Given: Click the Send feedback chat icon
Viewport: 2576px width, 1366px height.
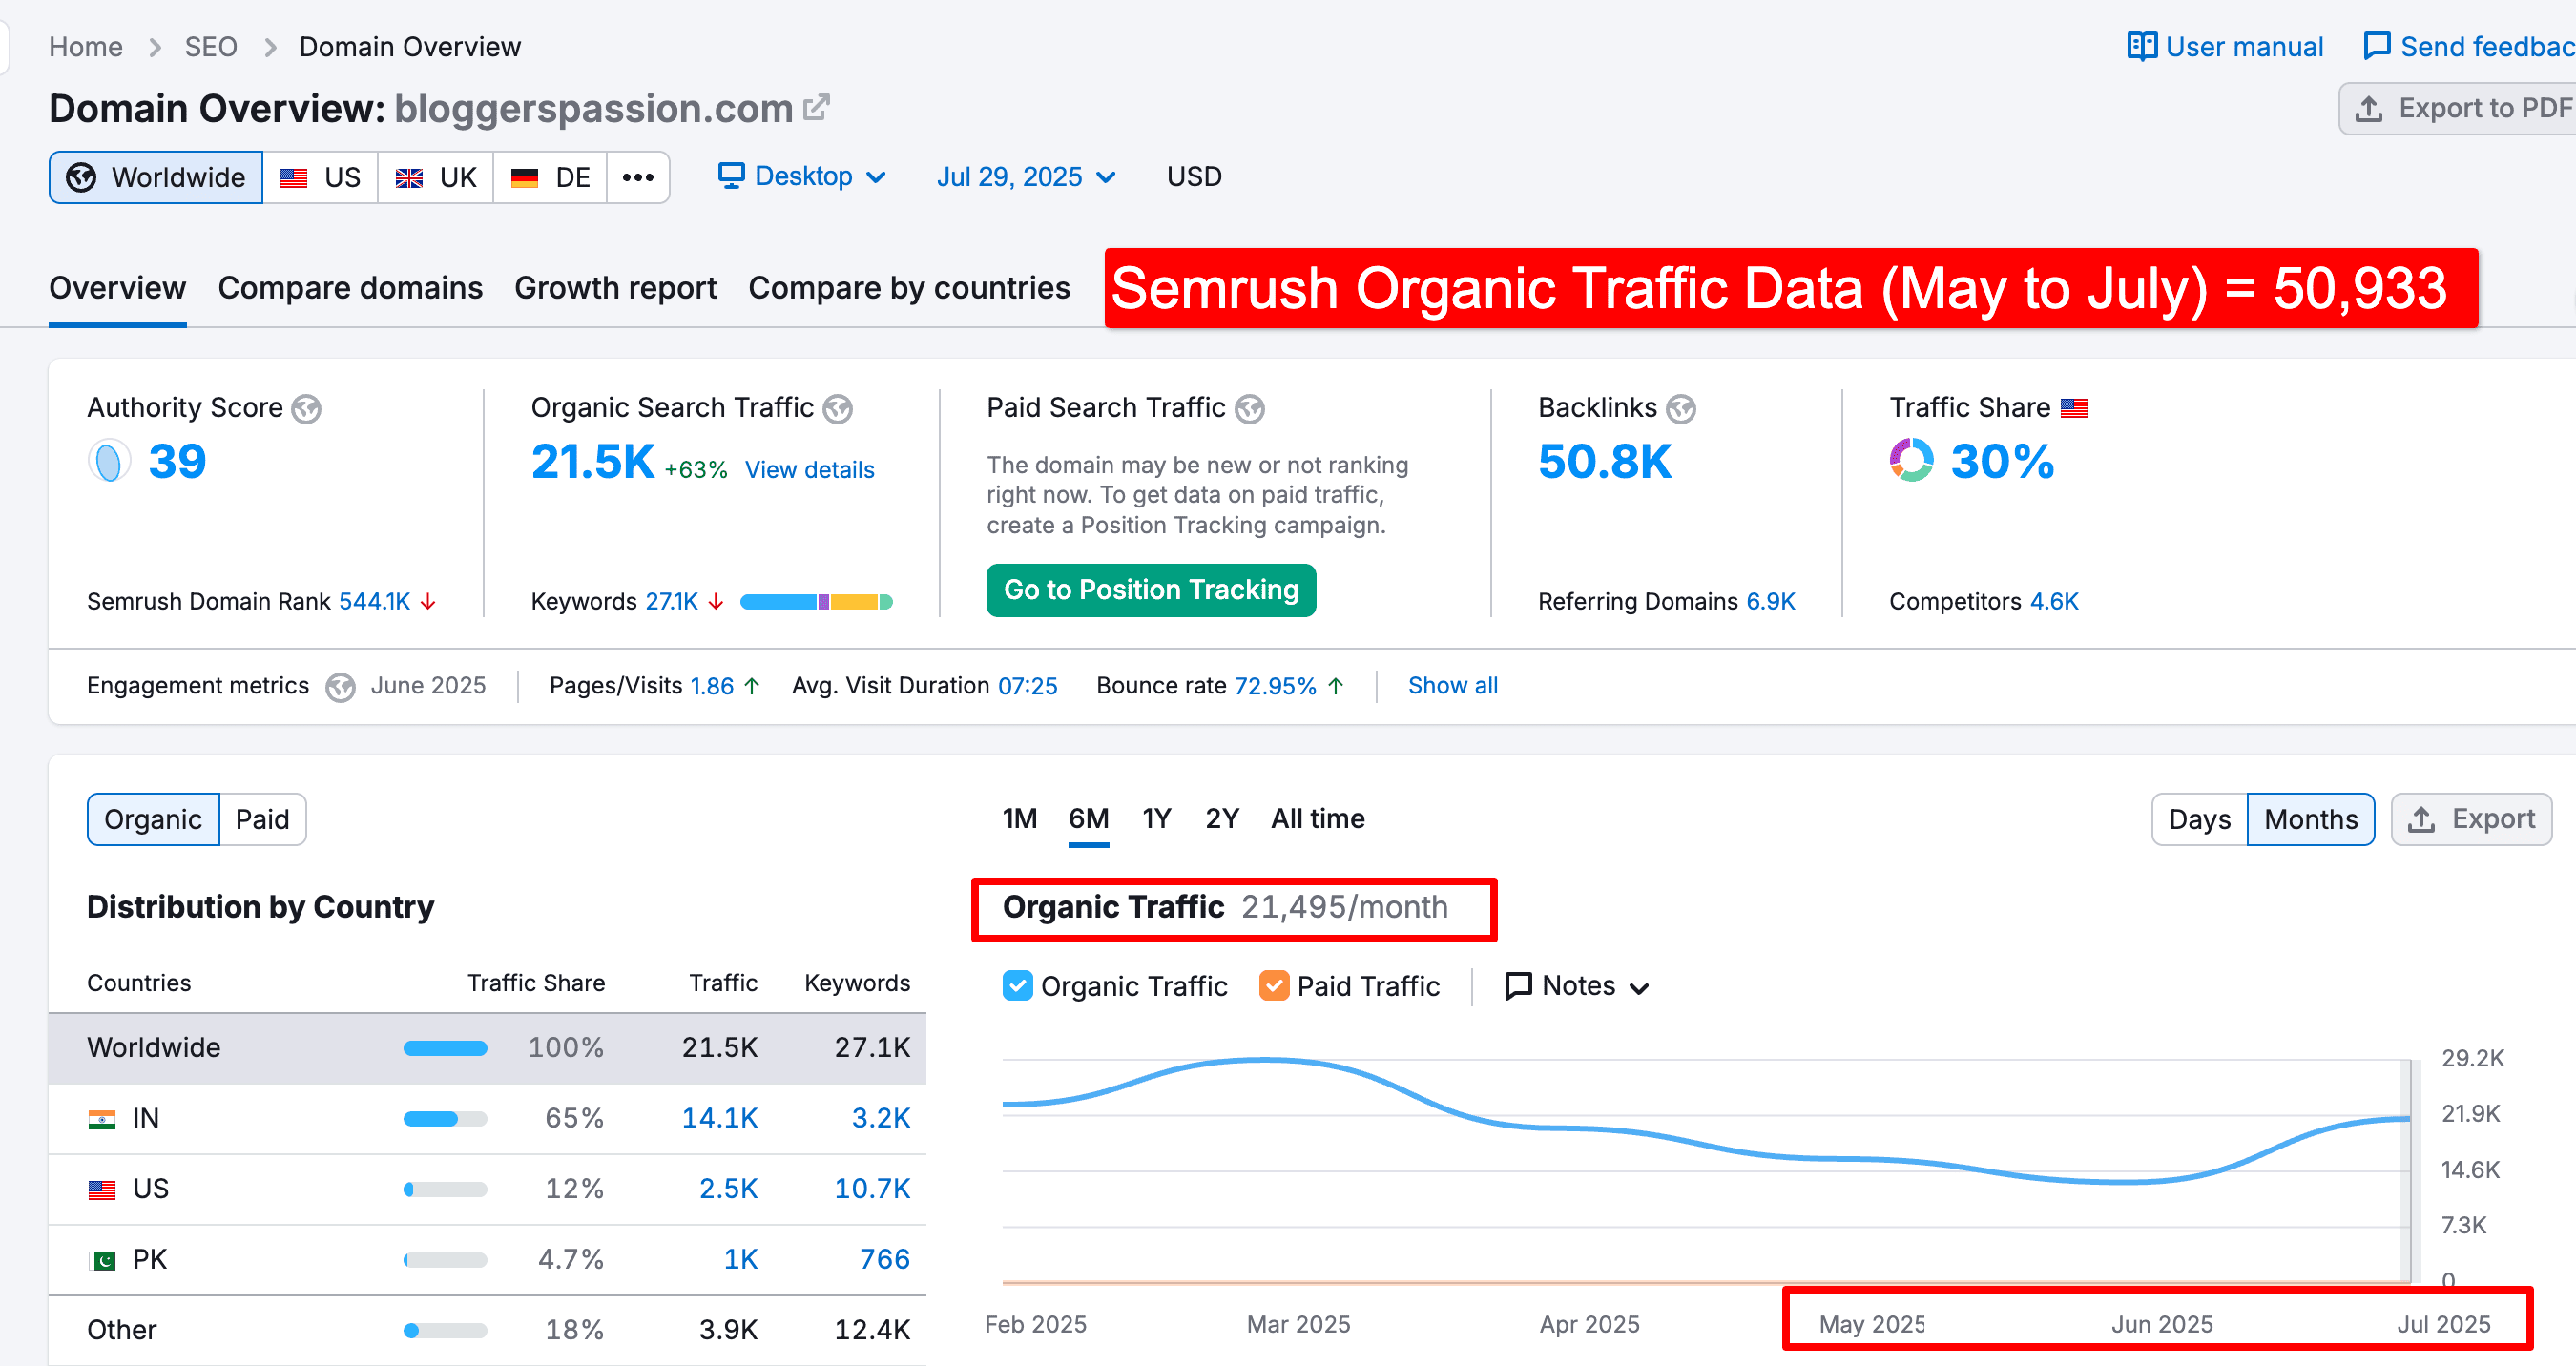Looking at the screenshot, I should coord(2376,46).
